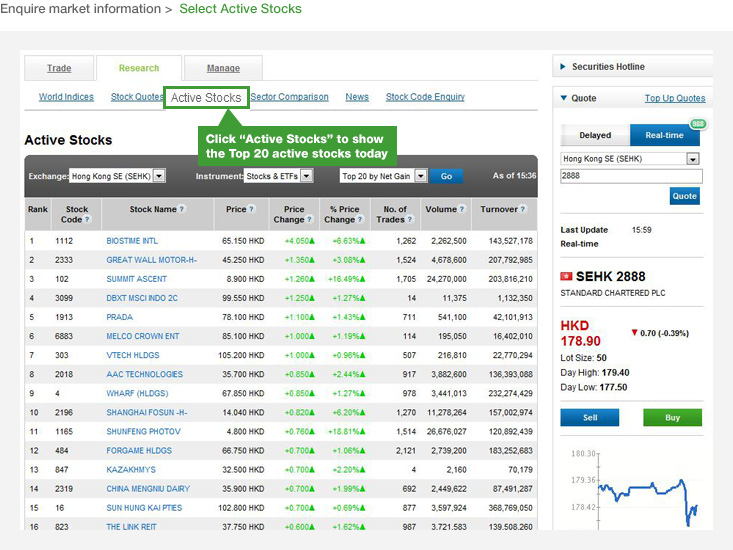Click turnover value 207,792,985

(x=510, y=260)
